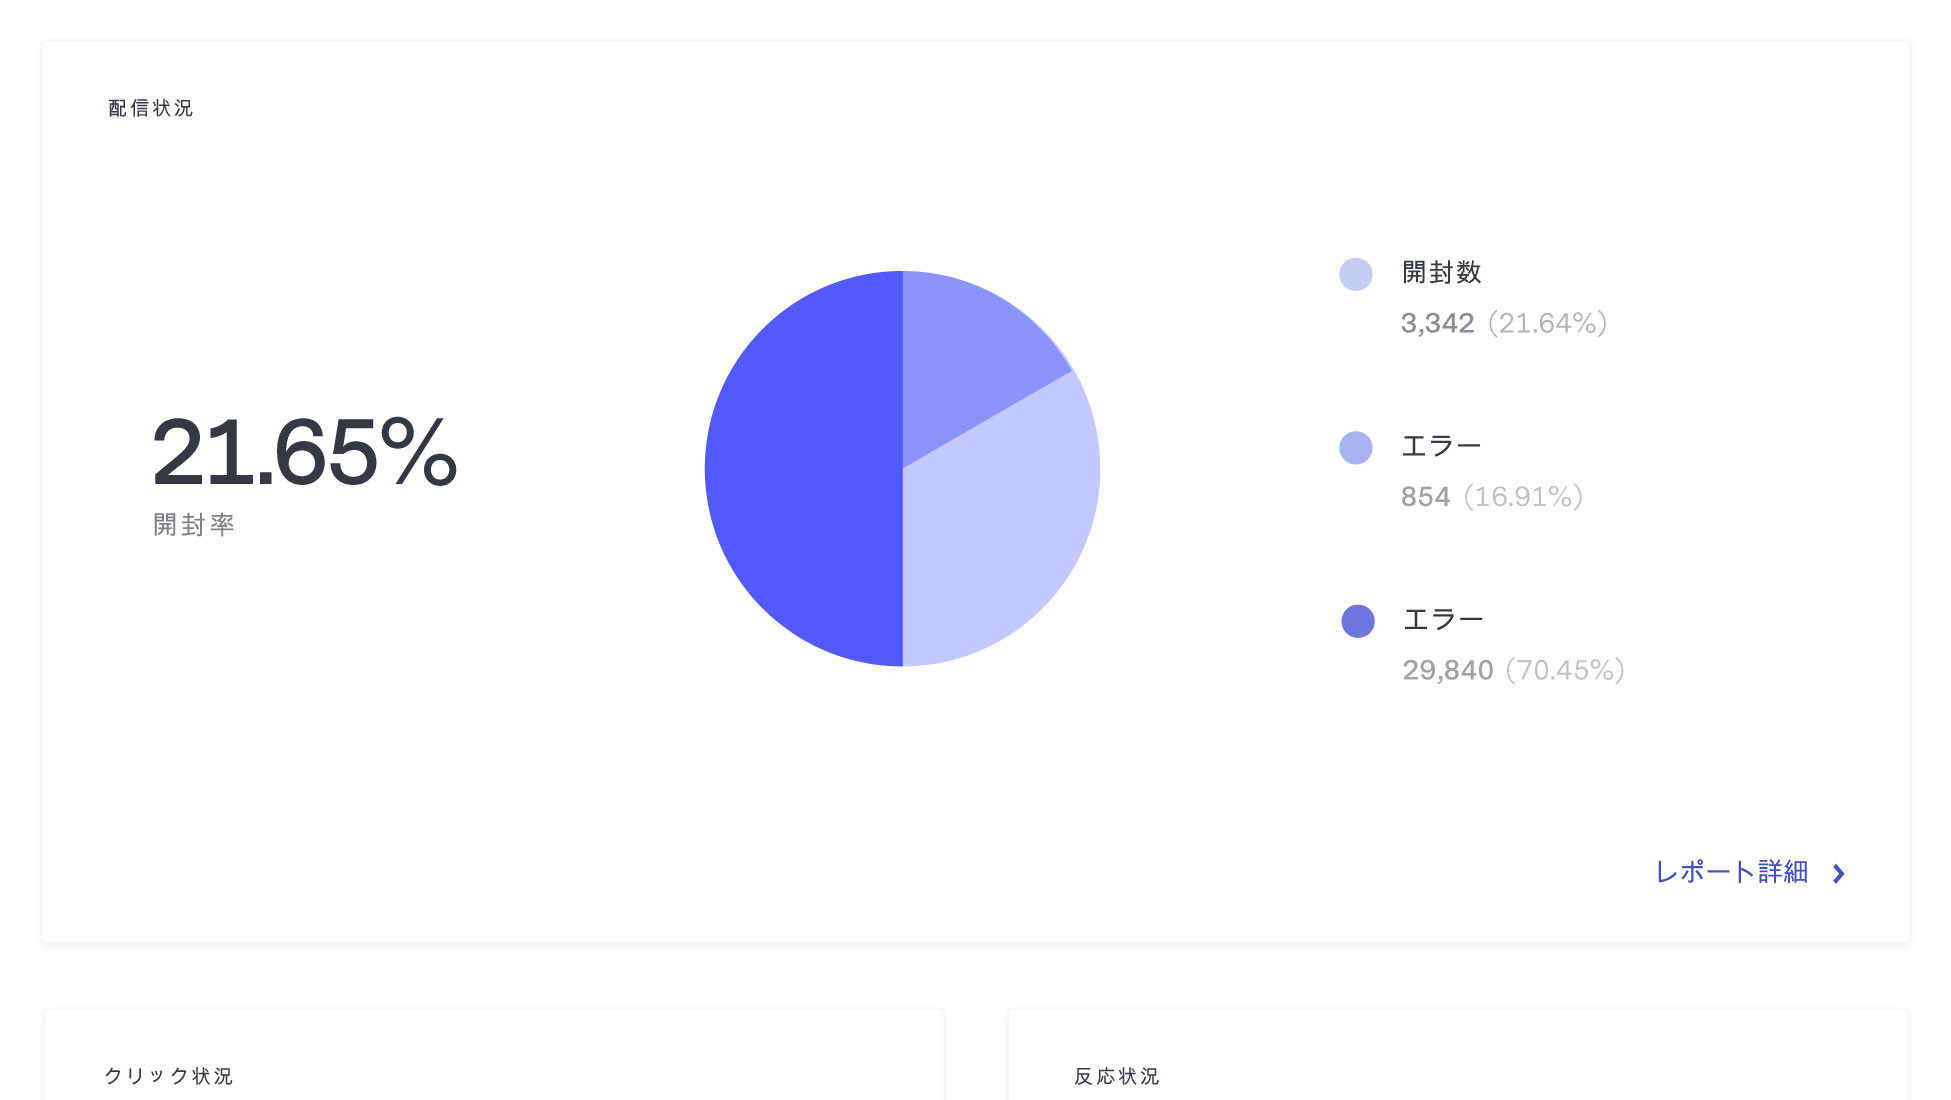Click the 開封数 legend color dot
Viewport: 1951px width, 1100px height.
tap(1356, 273)
